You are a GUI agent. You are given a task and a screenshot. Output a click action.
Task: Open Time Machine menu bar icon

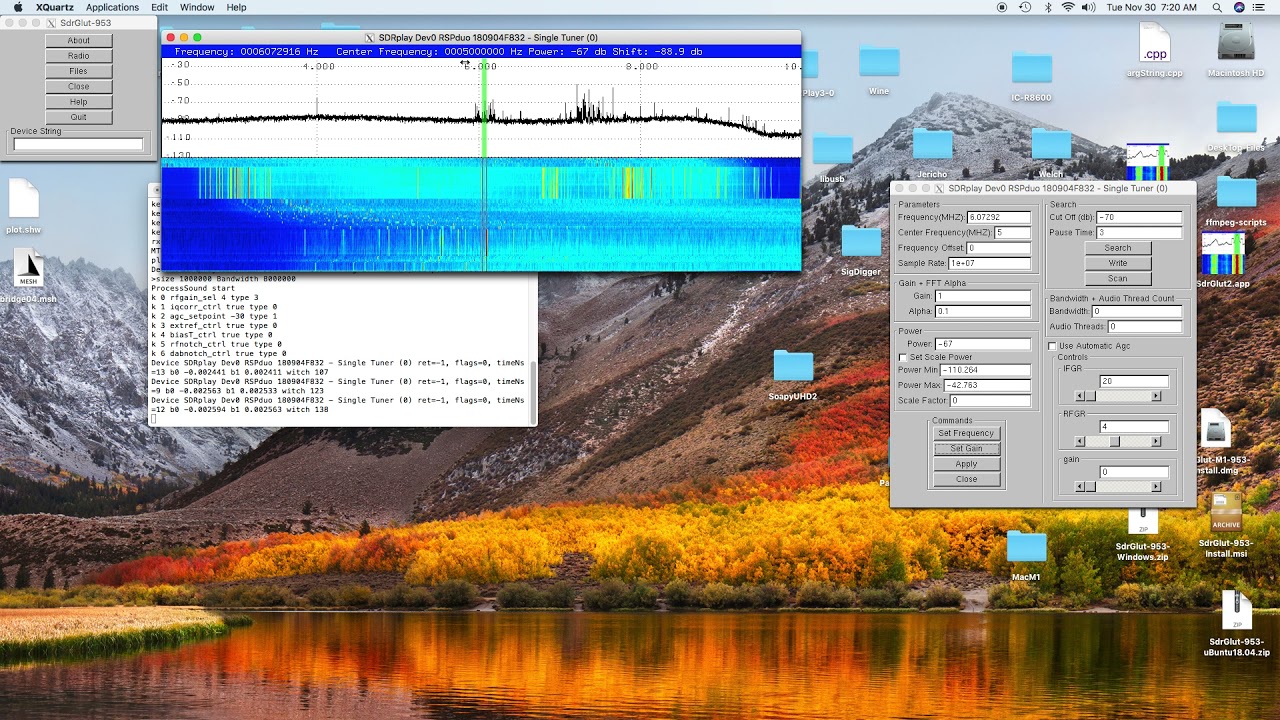[1025, 7]
